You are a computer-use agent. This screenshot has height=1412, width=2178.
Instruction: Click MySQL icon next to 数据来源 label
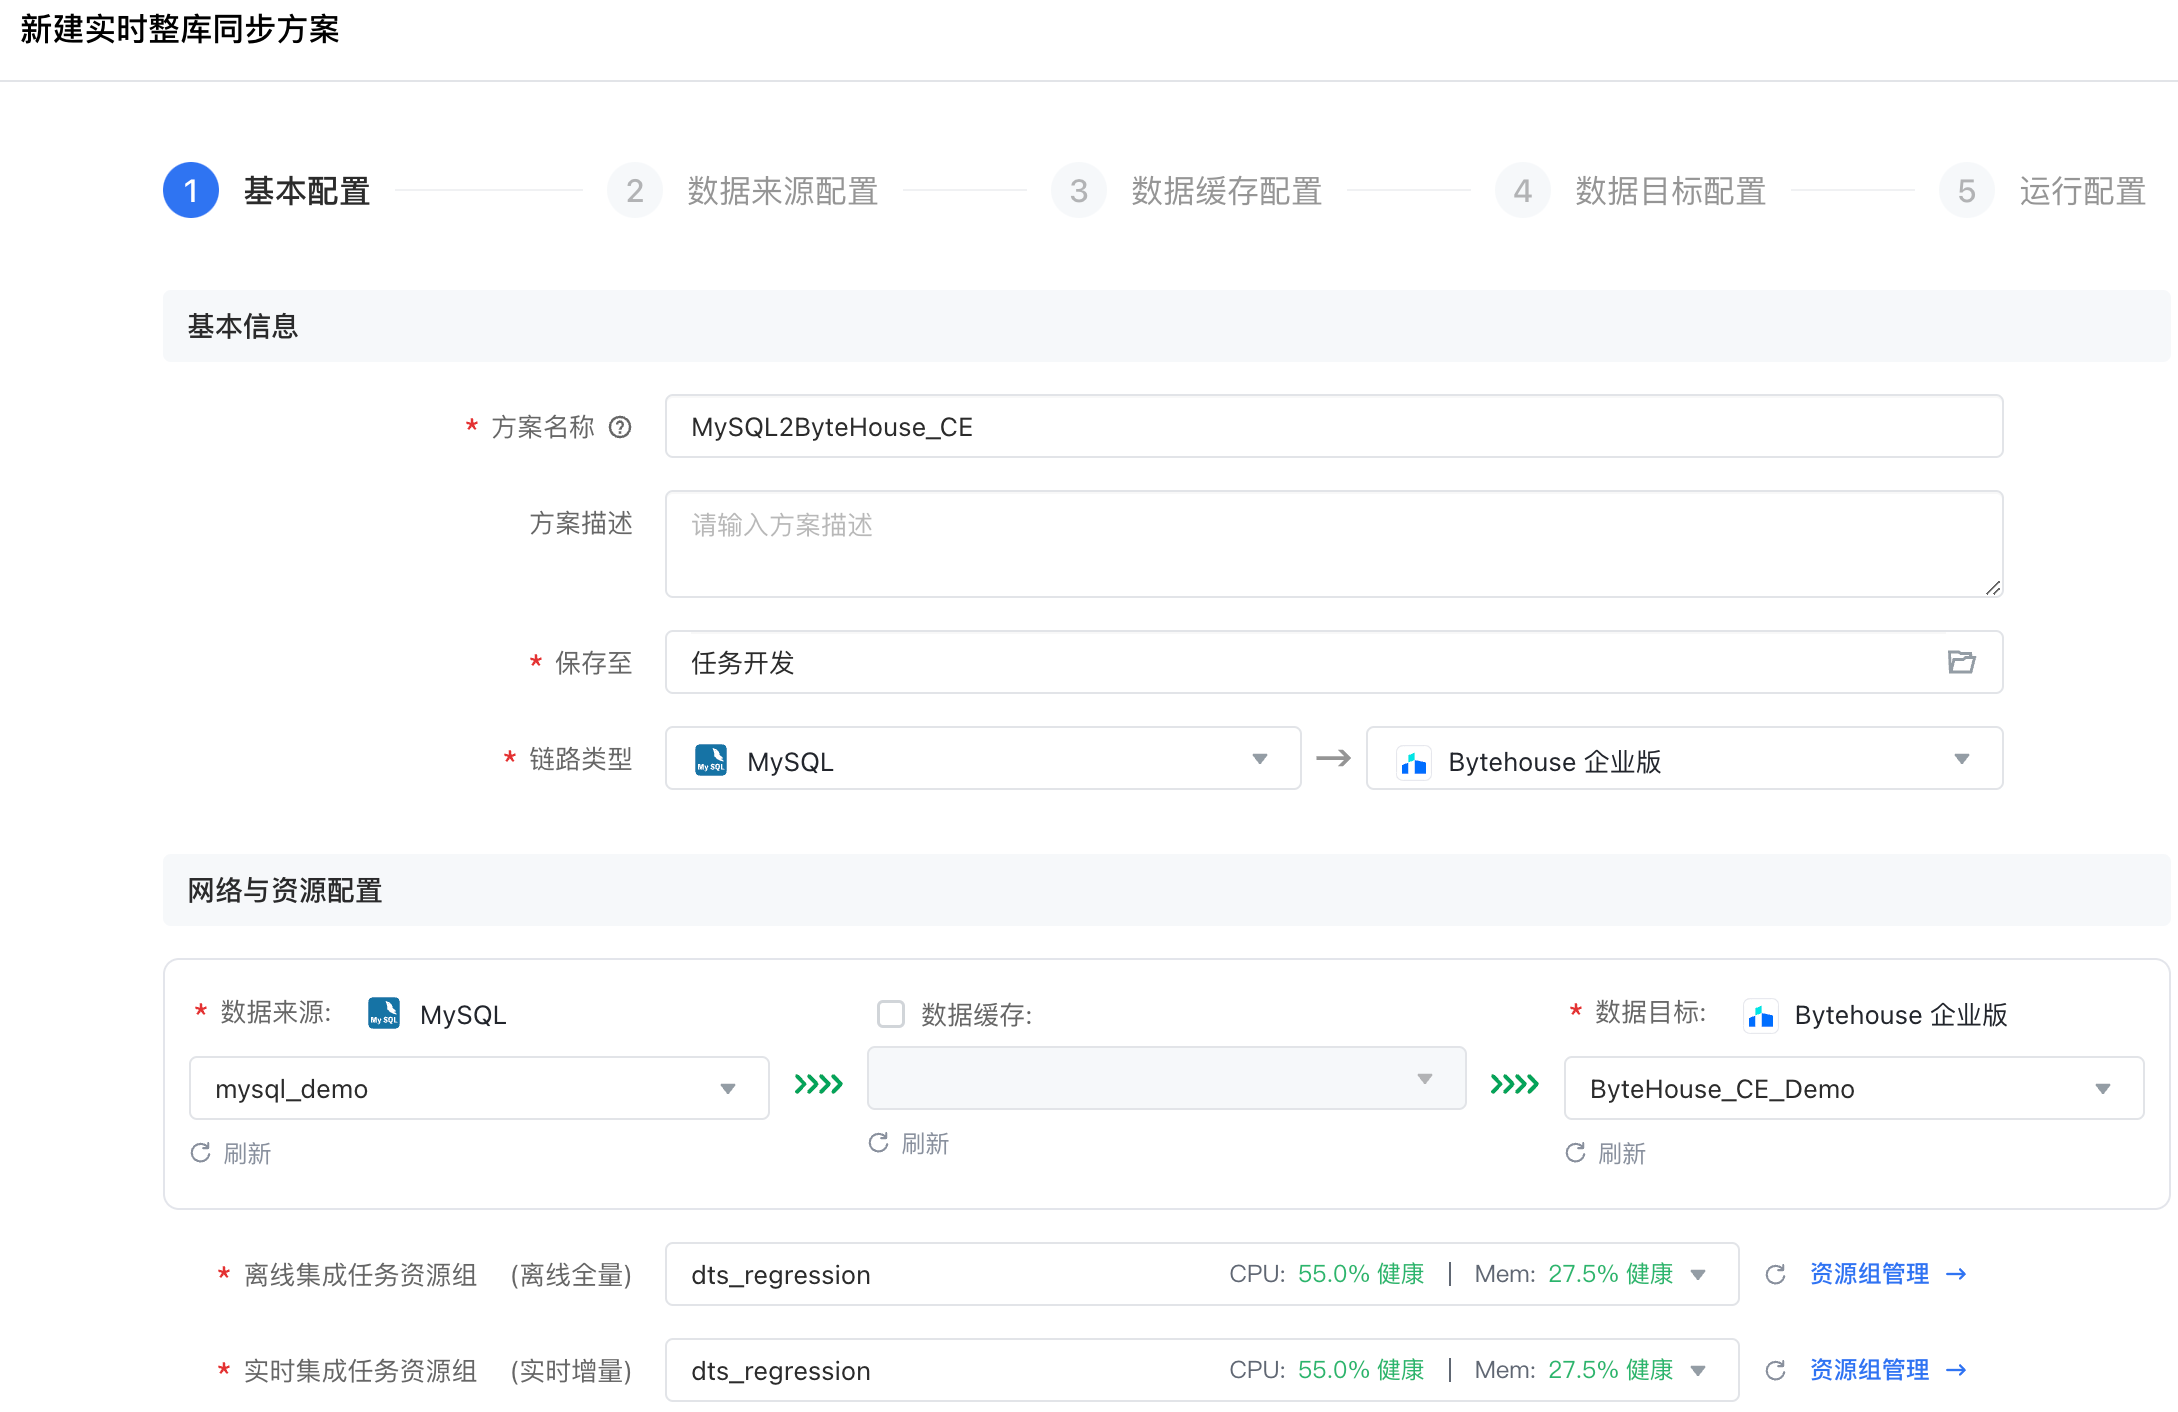click(384, 1013)
